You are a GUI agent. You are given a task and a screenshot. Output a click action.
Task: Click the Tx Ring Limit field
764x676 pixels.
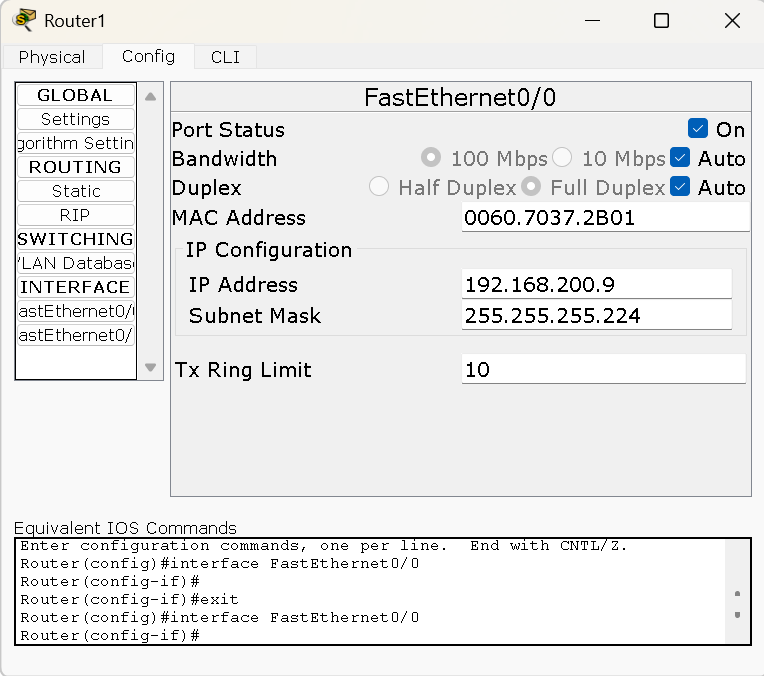(x=604, y=370)
